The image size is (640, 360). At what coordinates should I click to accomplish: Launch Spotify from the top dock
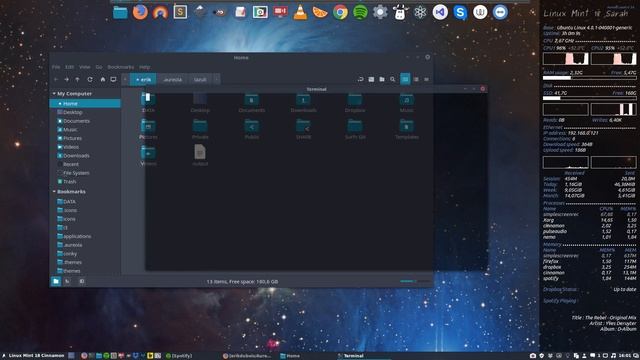point(360,12)
